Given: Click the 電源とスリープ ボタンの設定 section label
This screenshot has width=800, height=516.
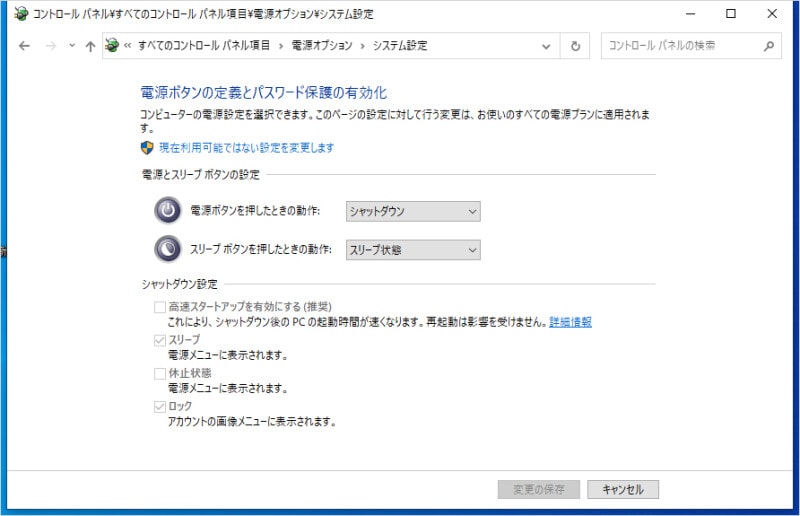Looking at the screenshot, I should [201, 175].
